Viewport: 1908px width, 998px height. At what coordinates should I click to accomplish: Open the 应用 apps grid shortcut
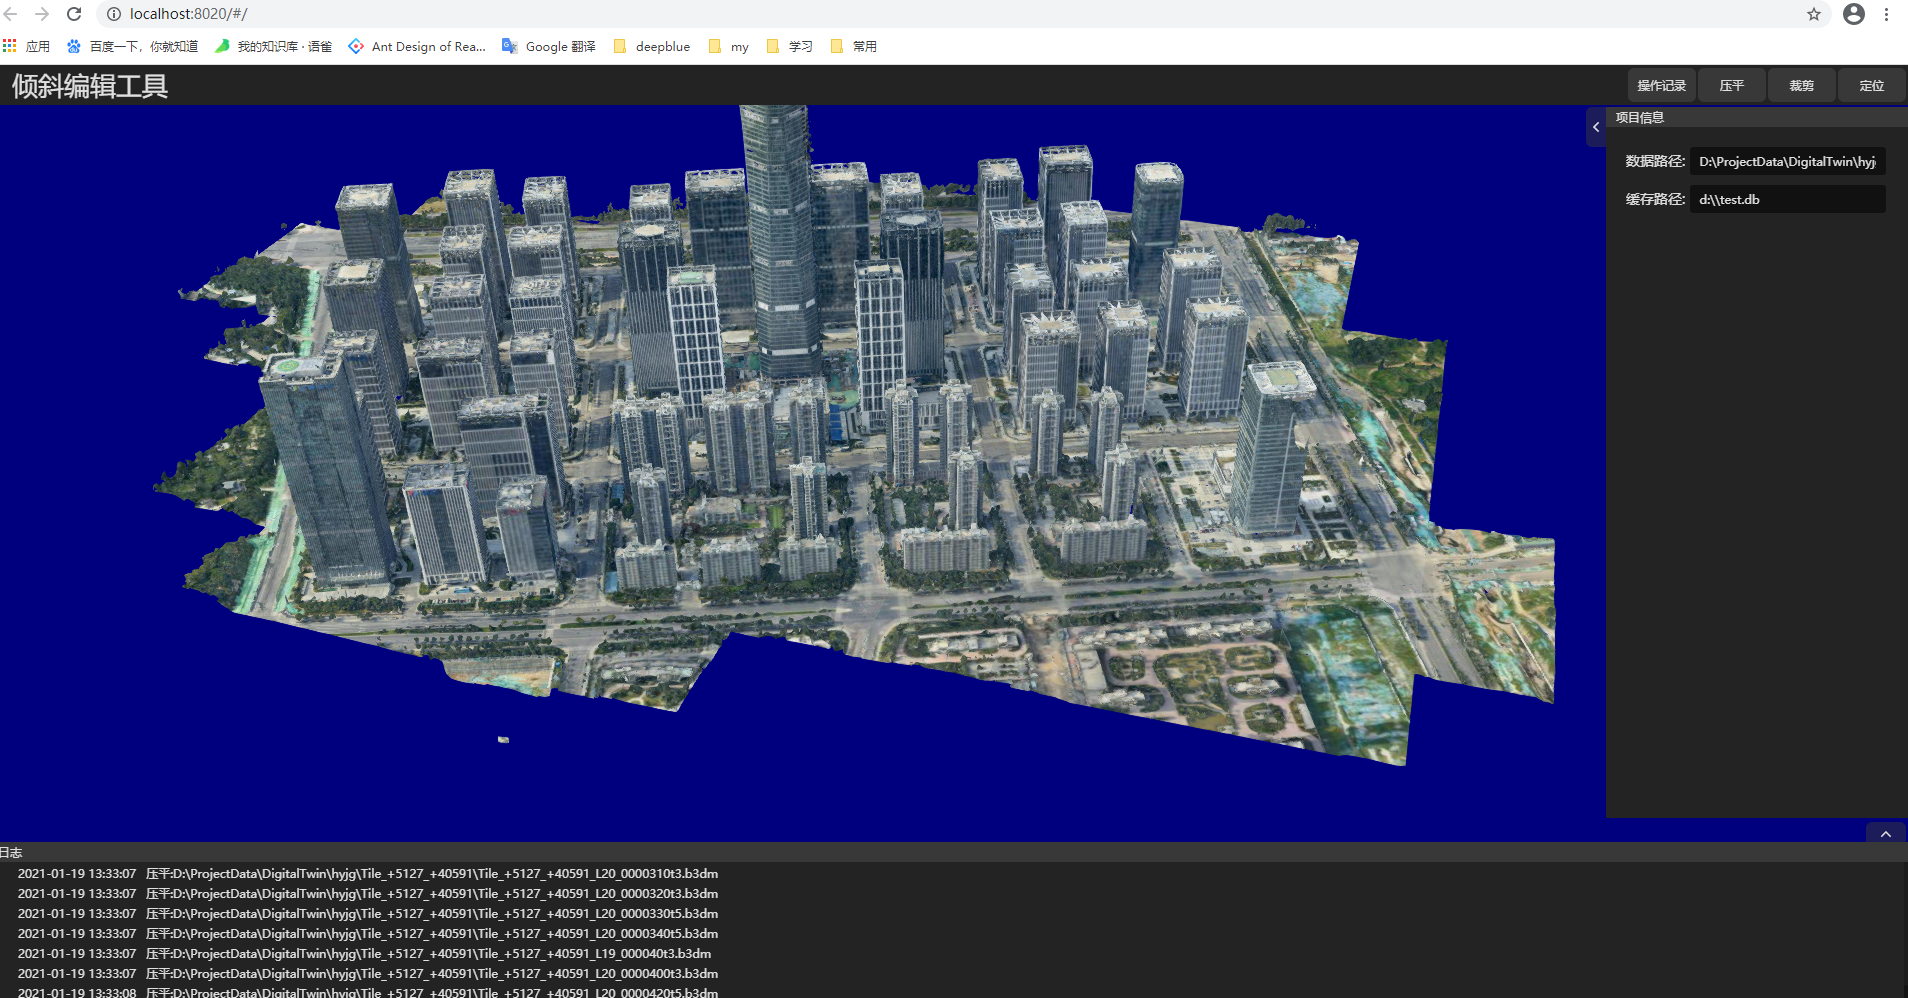27,46
